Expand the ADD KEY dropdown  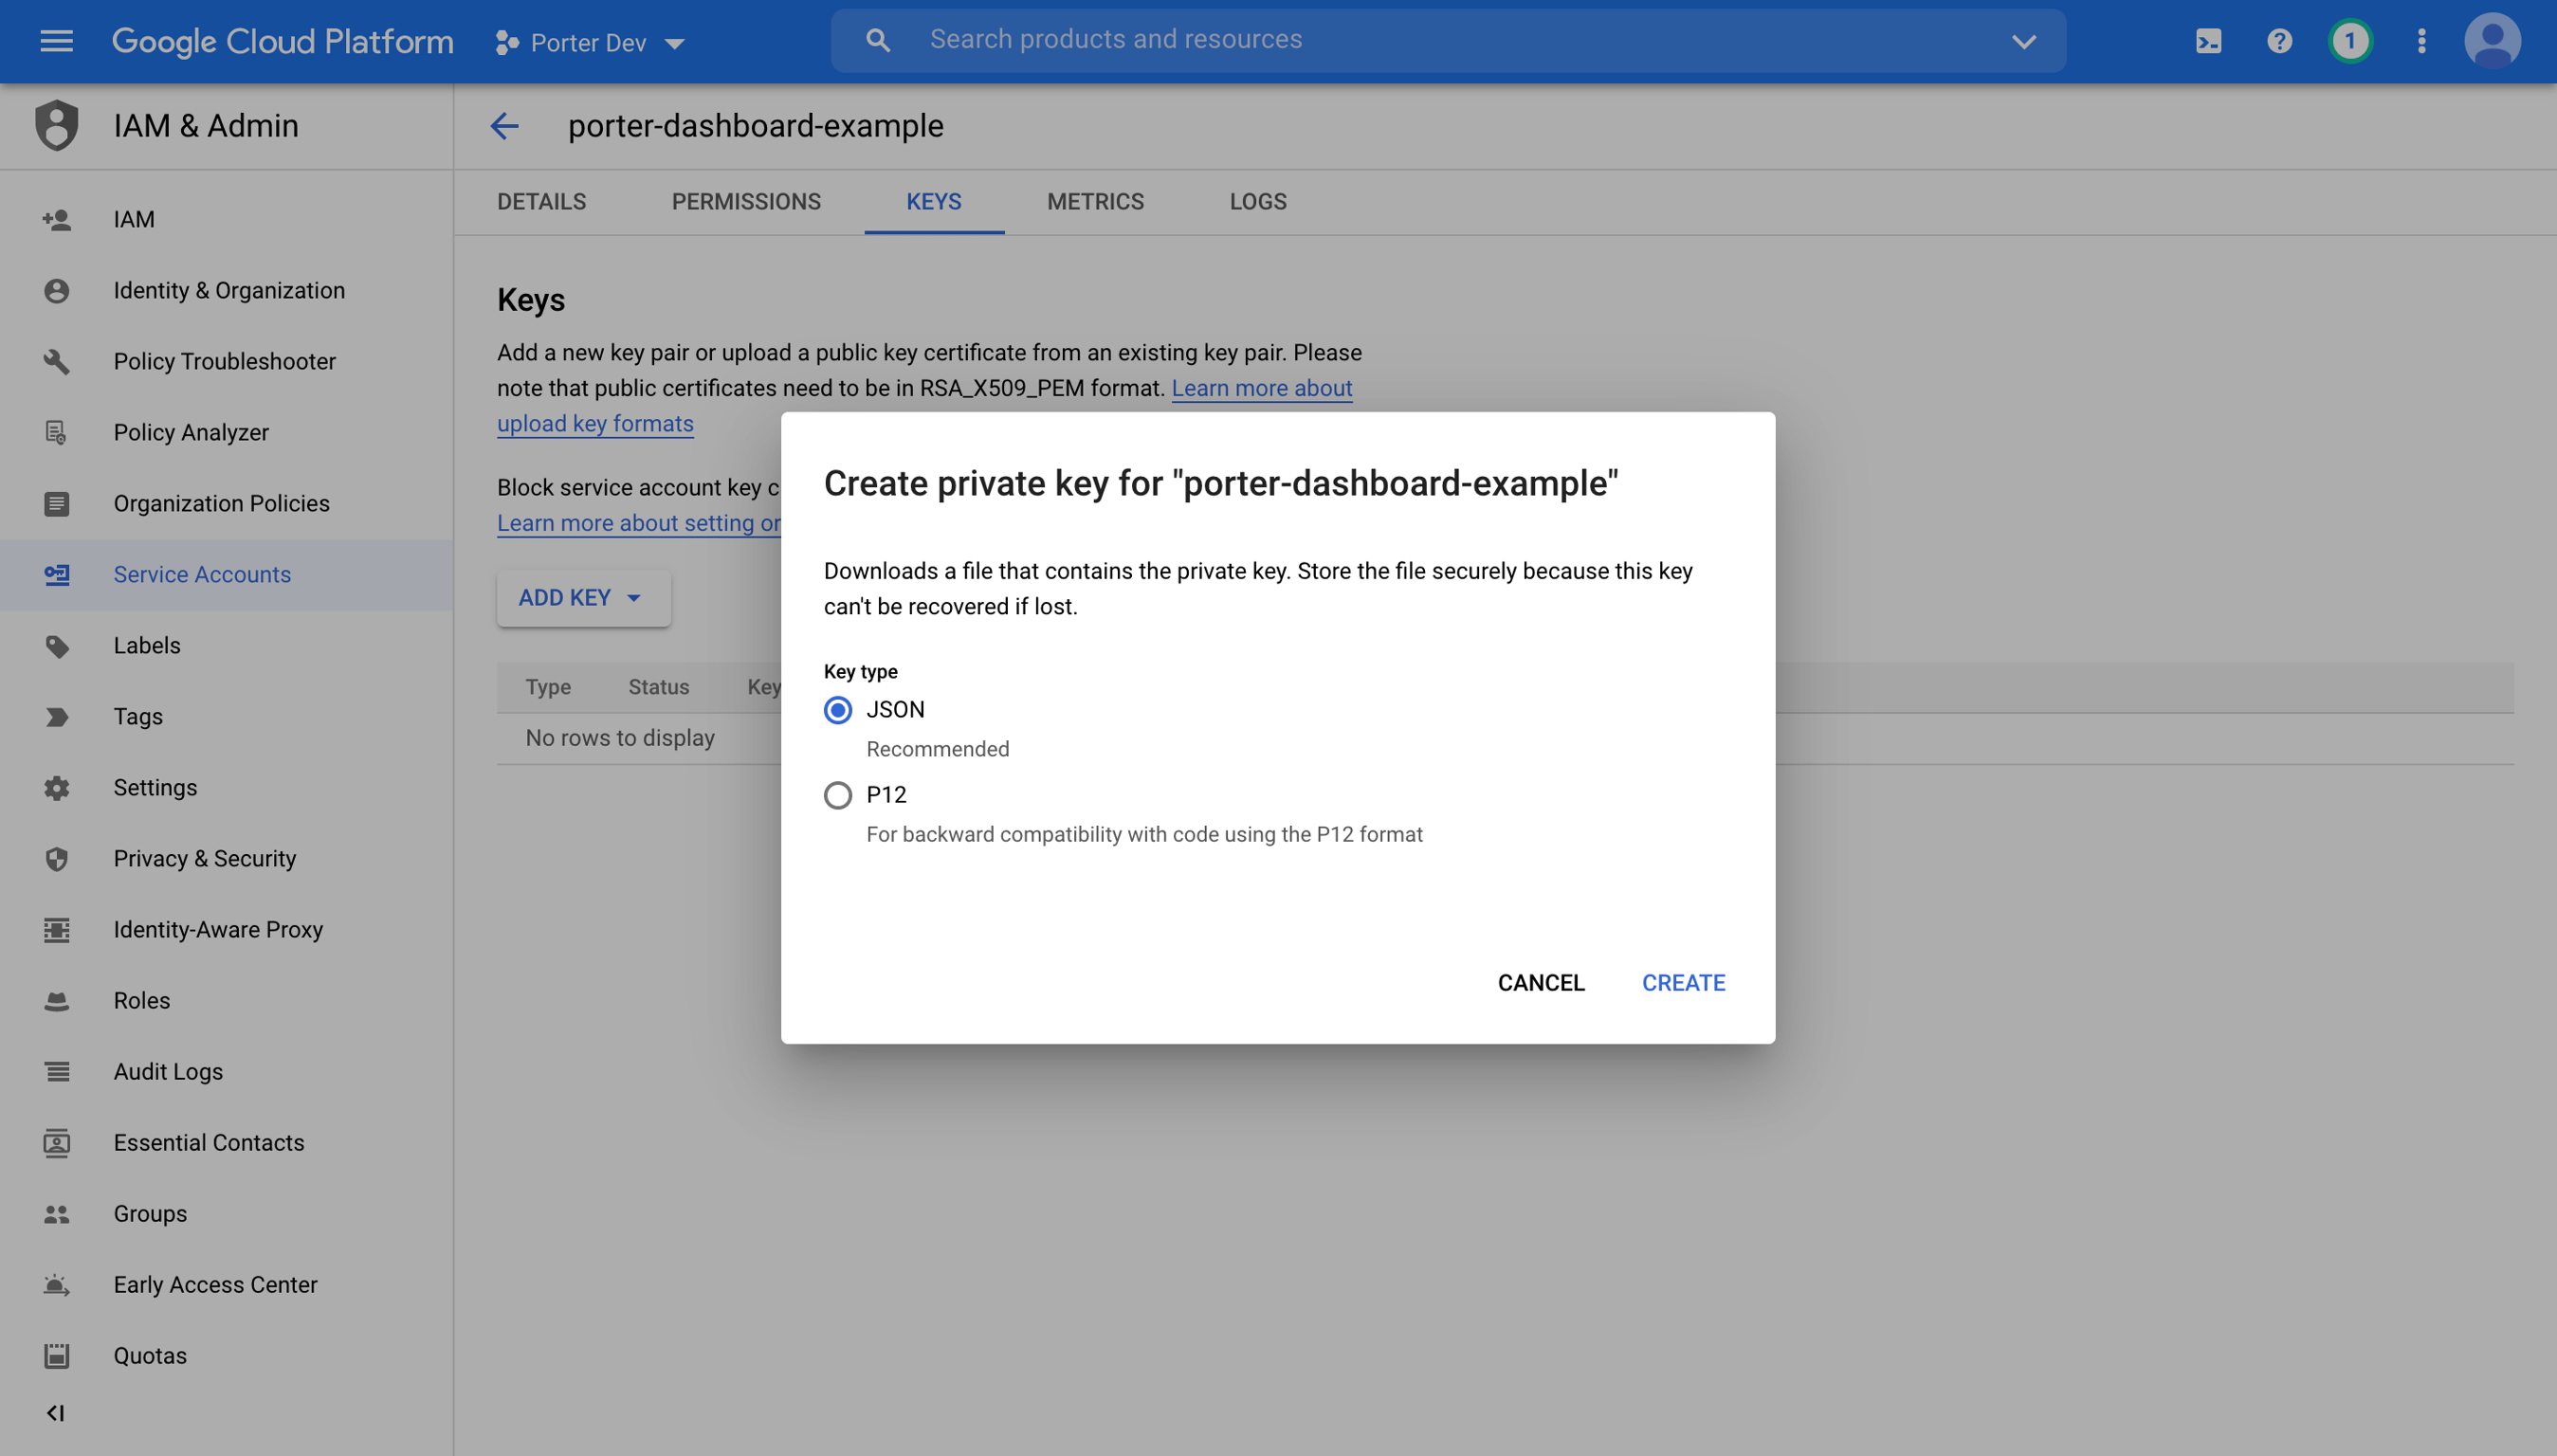pyautogui.click(x=583, y=598)
